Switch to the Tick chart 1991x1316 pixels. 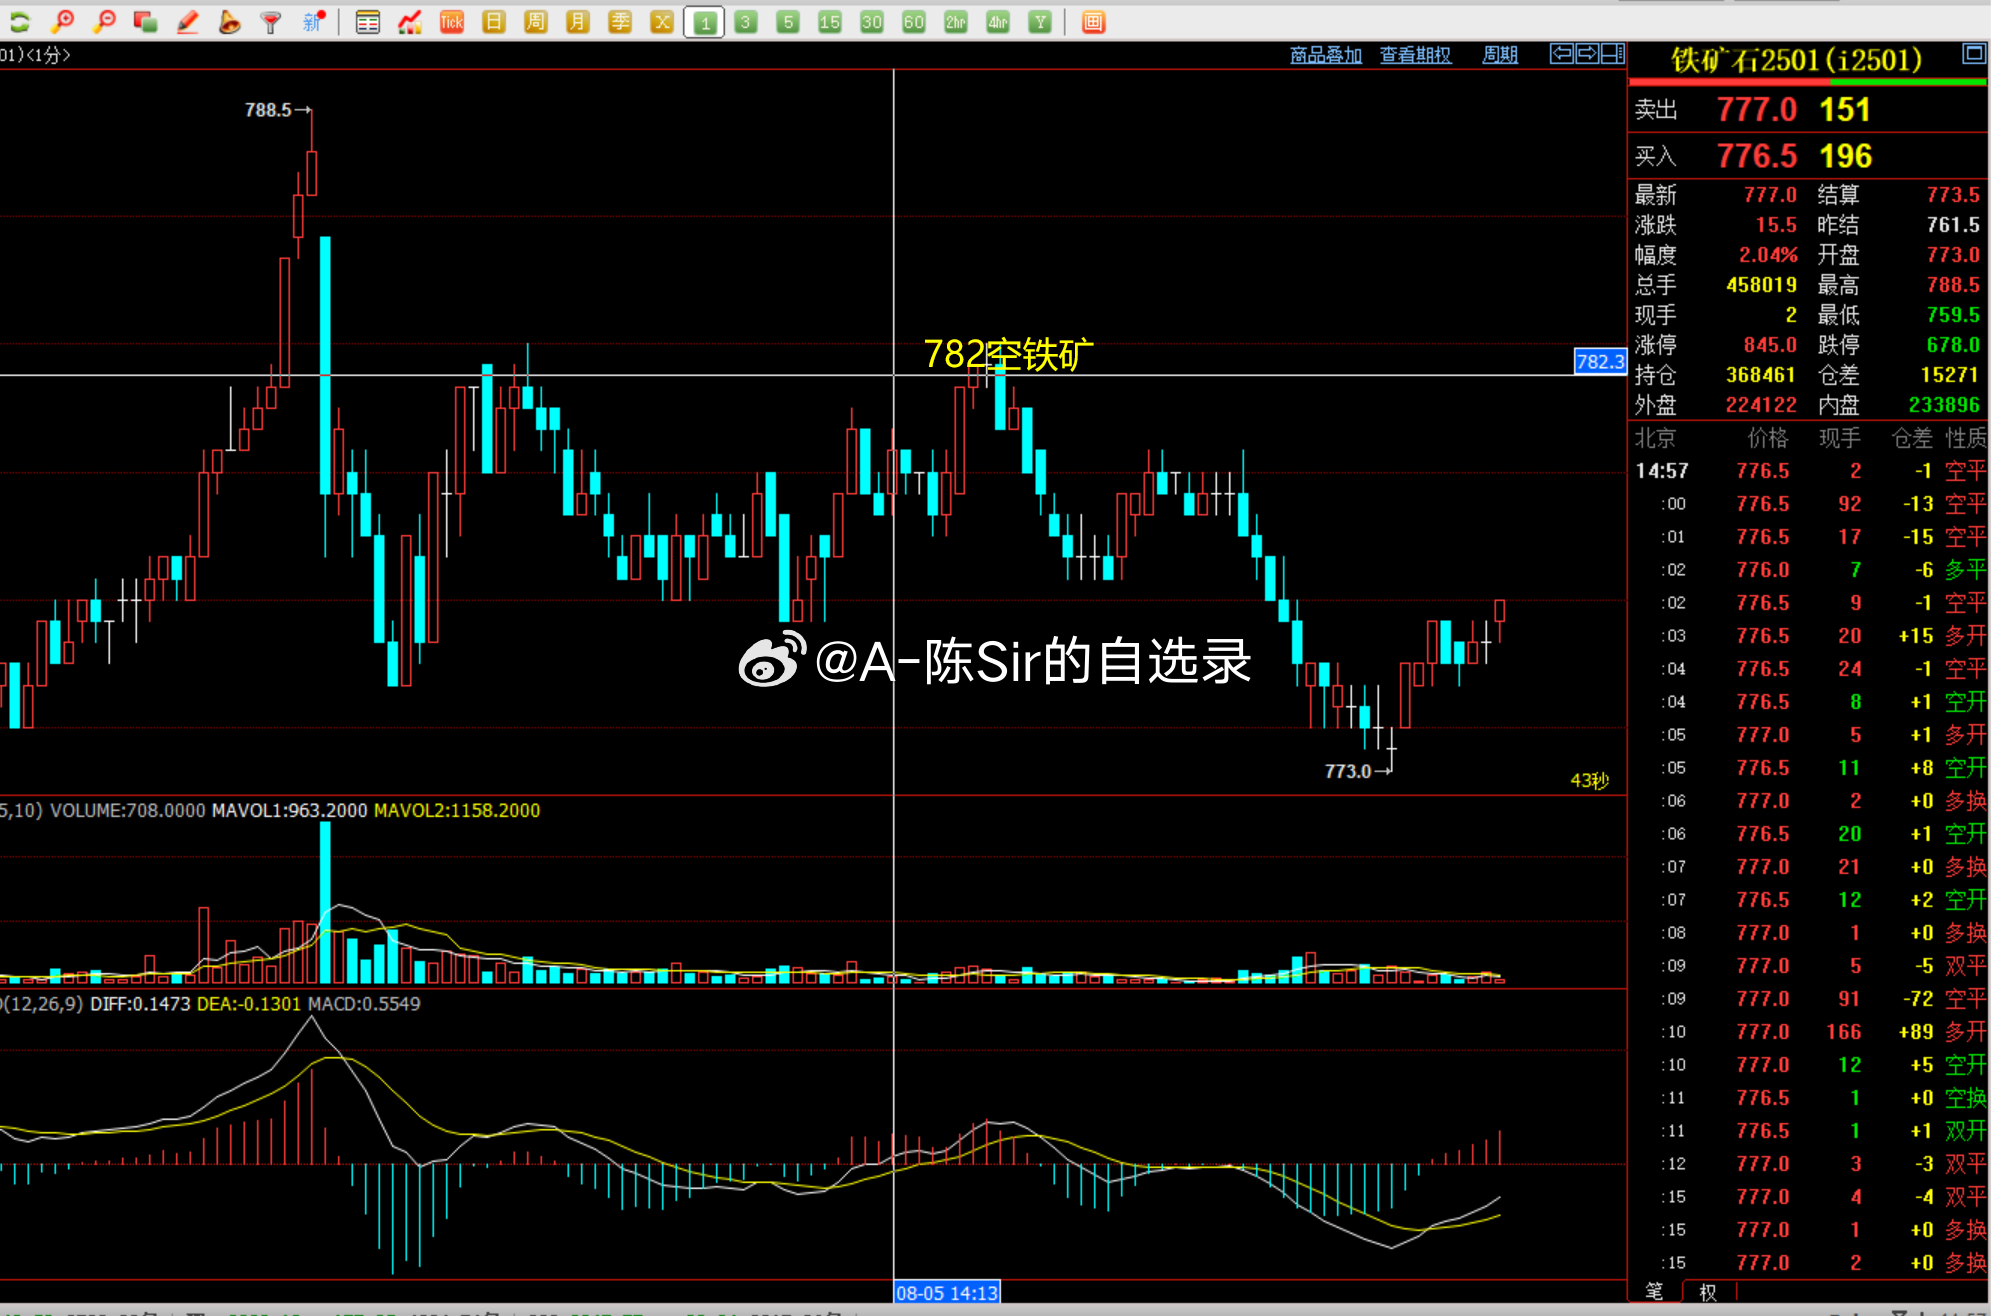(452, 22)
